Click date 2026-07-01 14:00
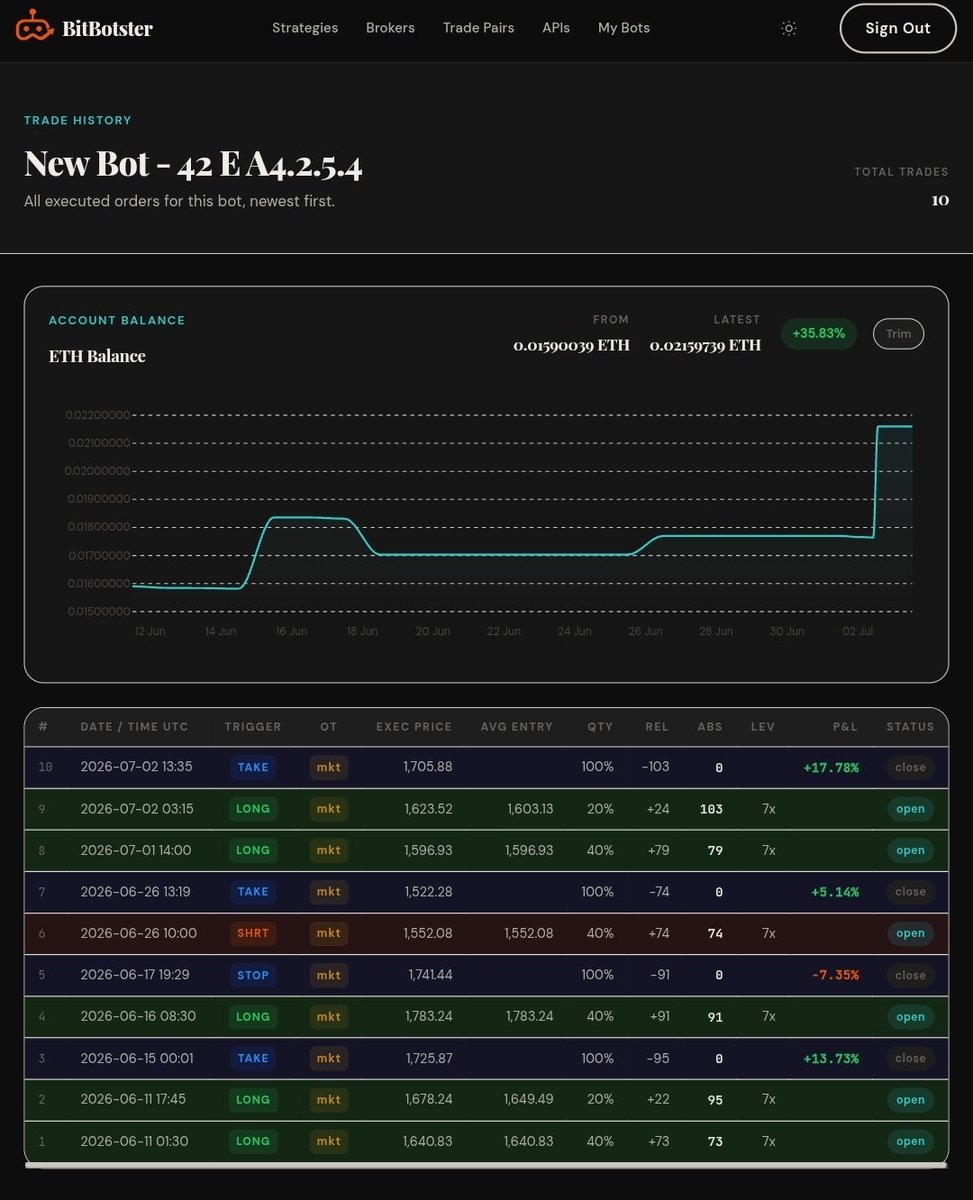The width and height of the screenshot is (973, 1200). point(136,850)
